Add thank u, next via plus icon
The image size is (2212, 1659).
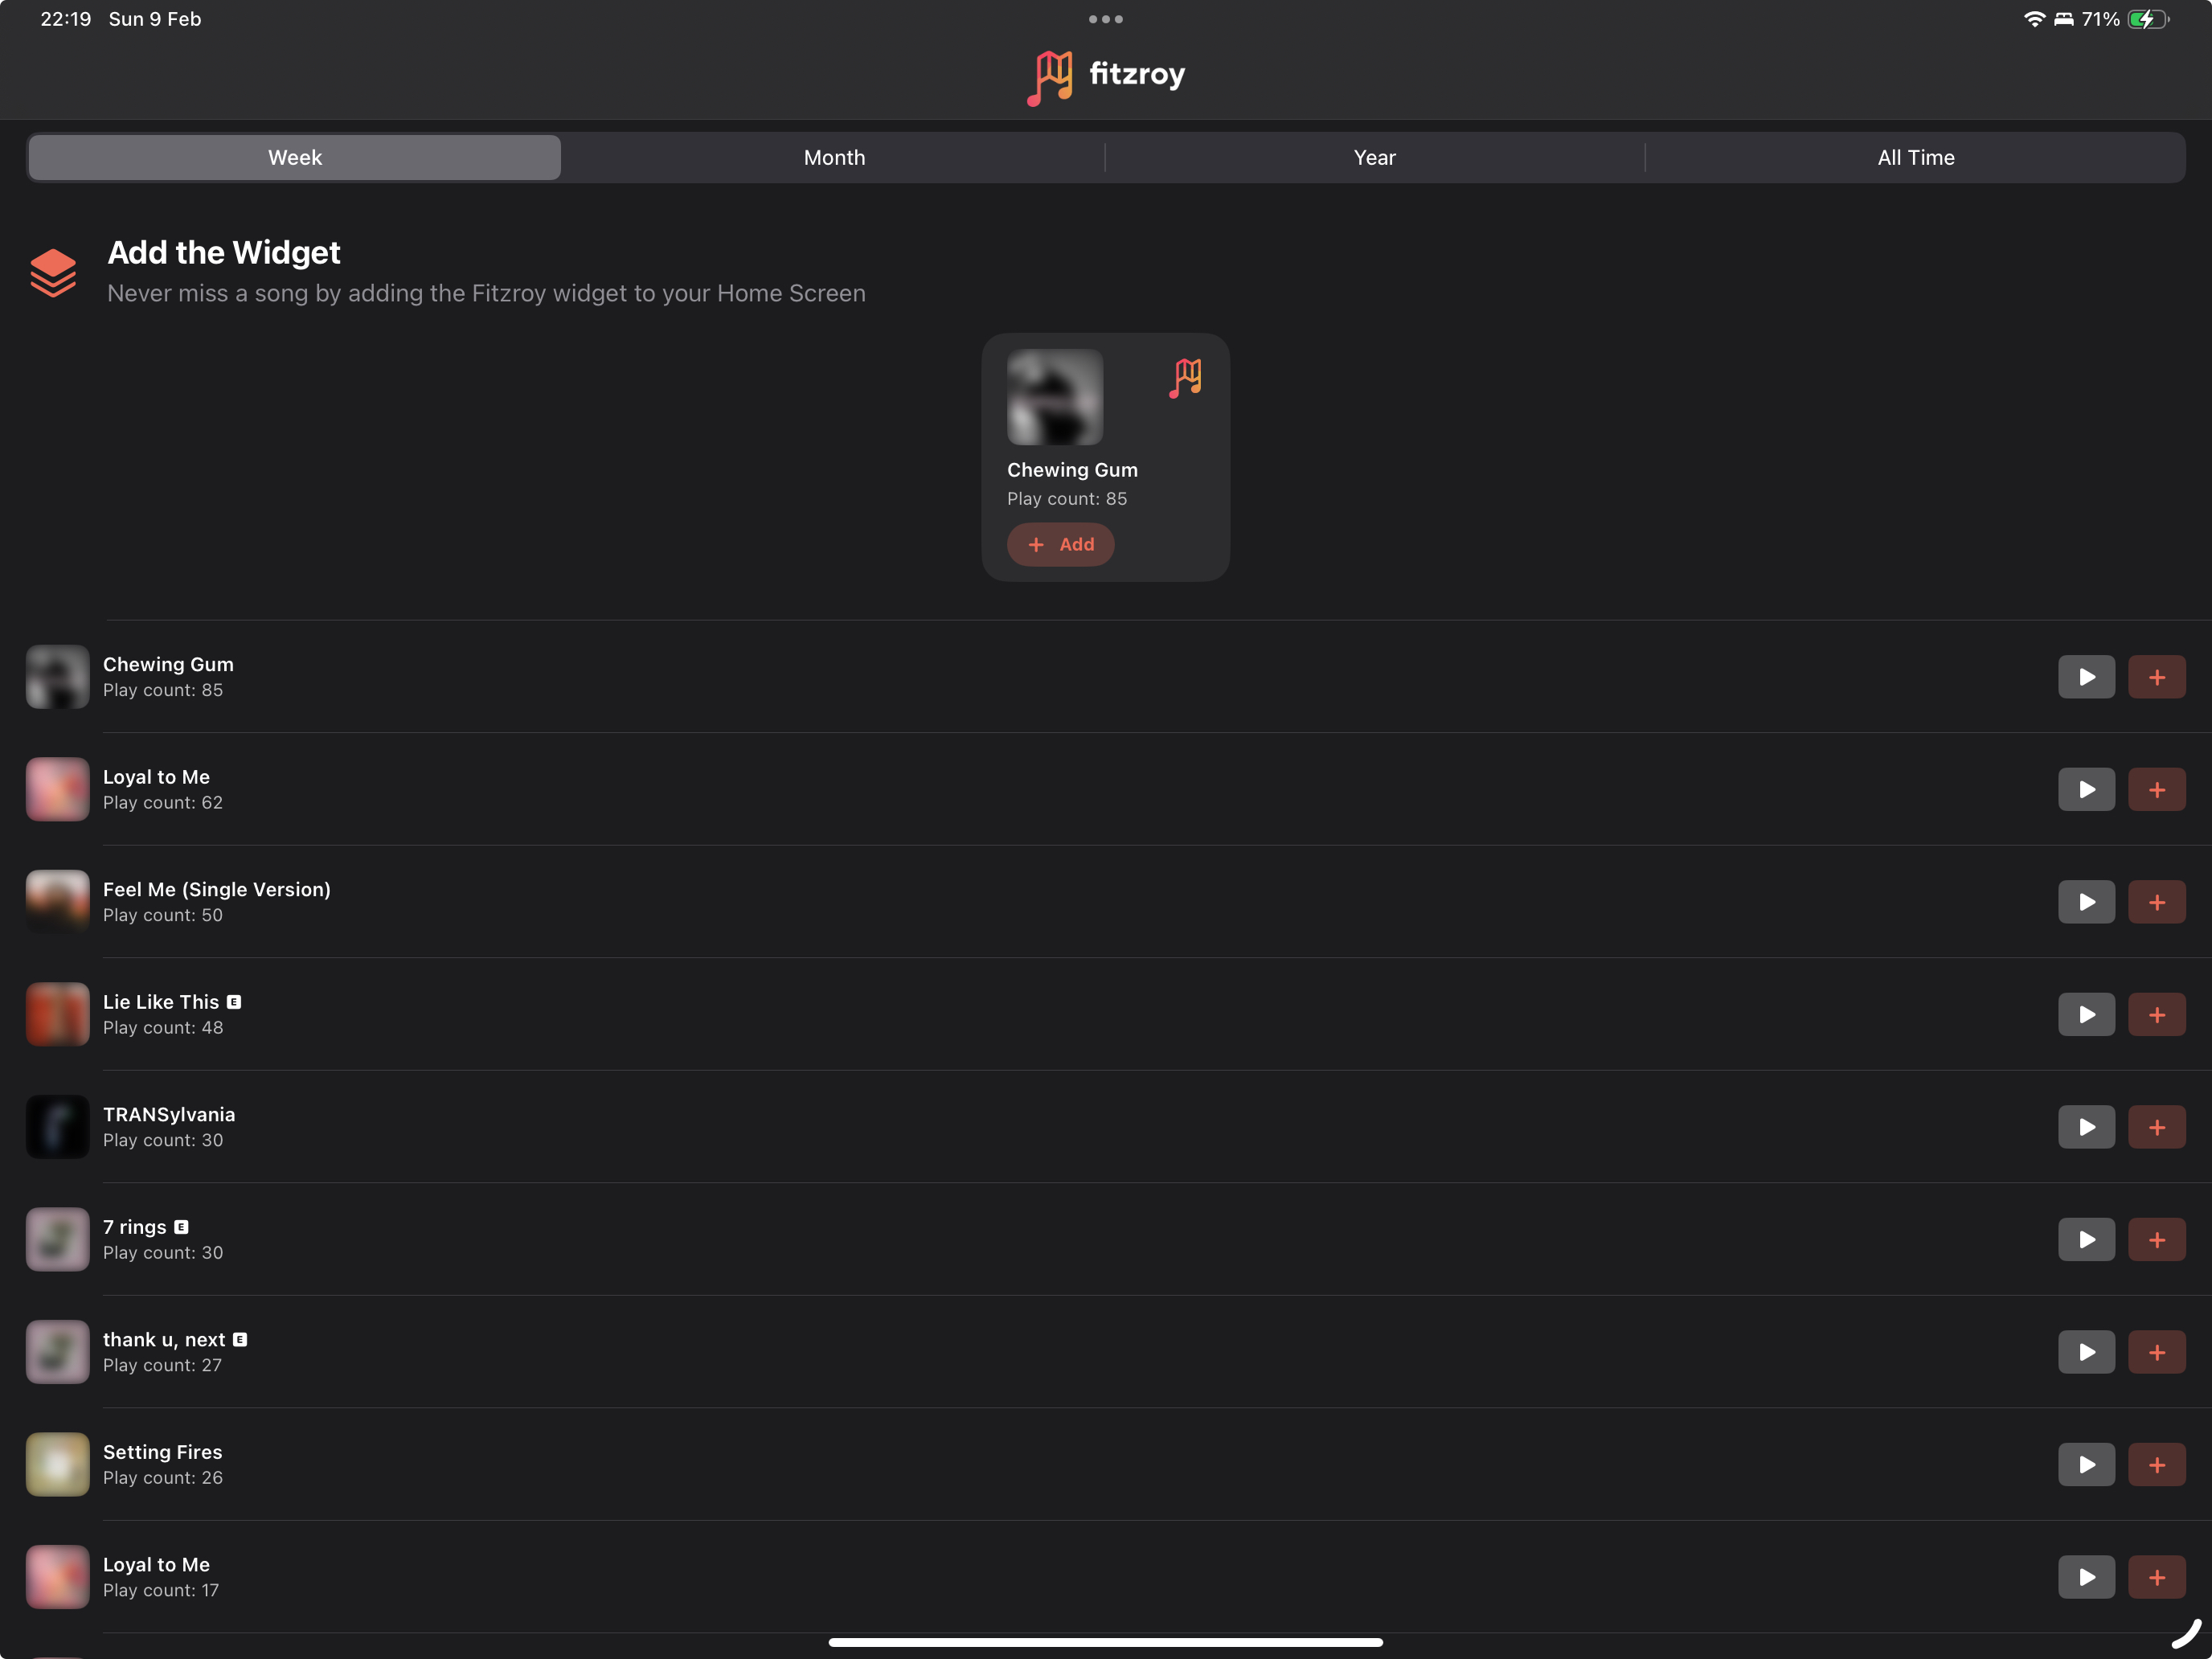click(2156, 1352)
